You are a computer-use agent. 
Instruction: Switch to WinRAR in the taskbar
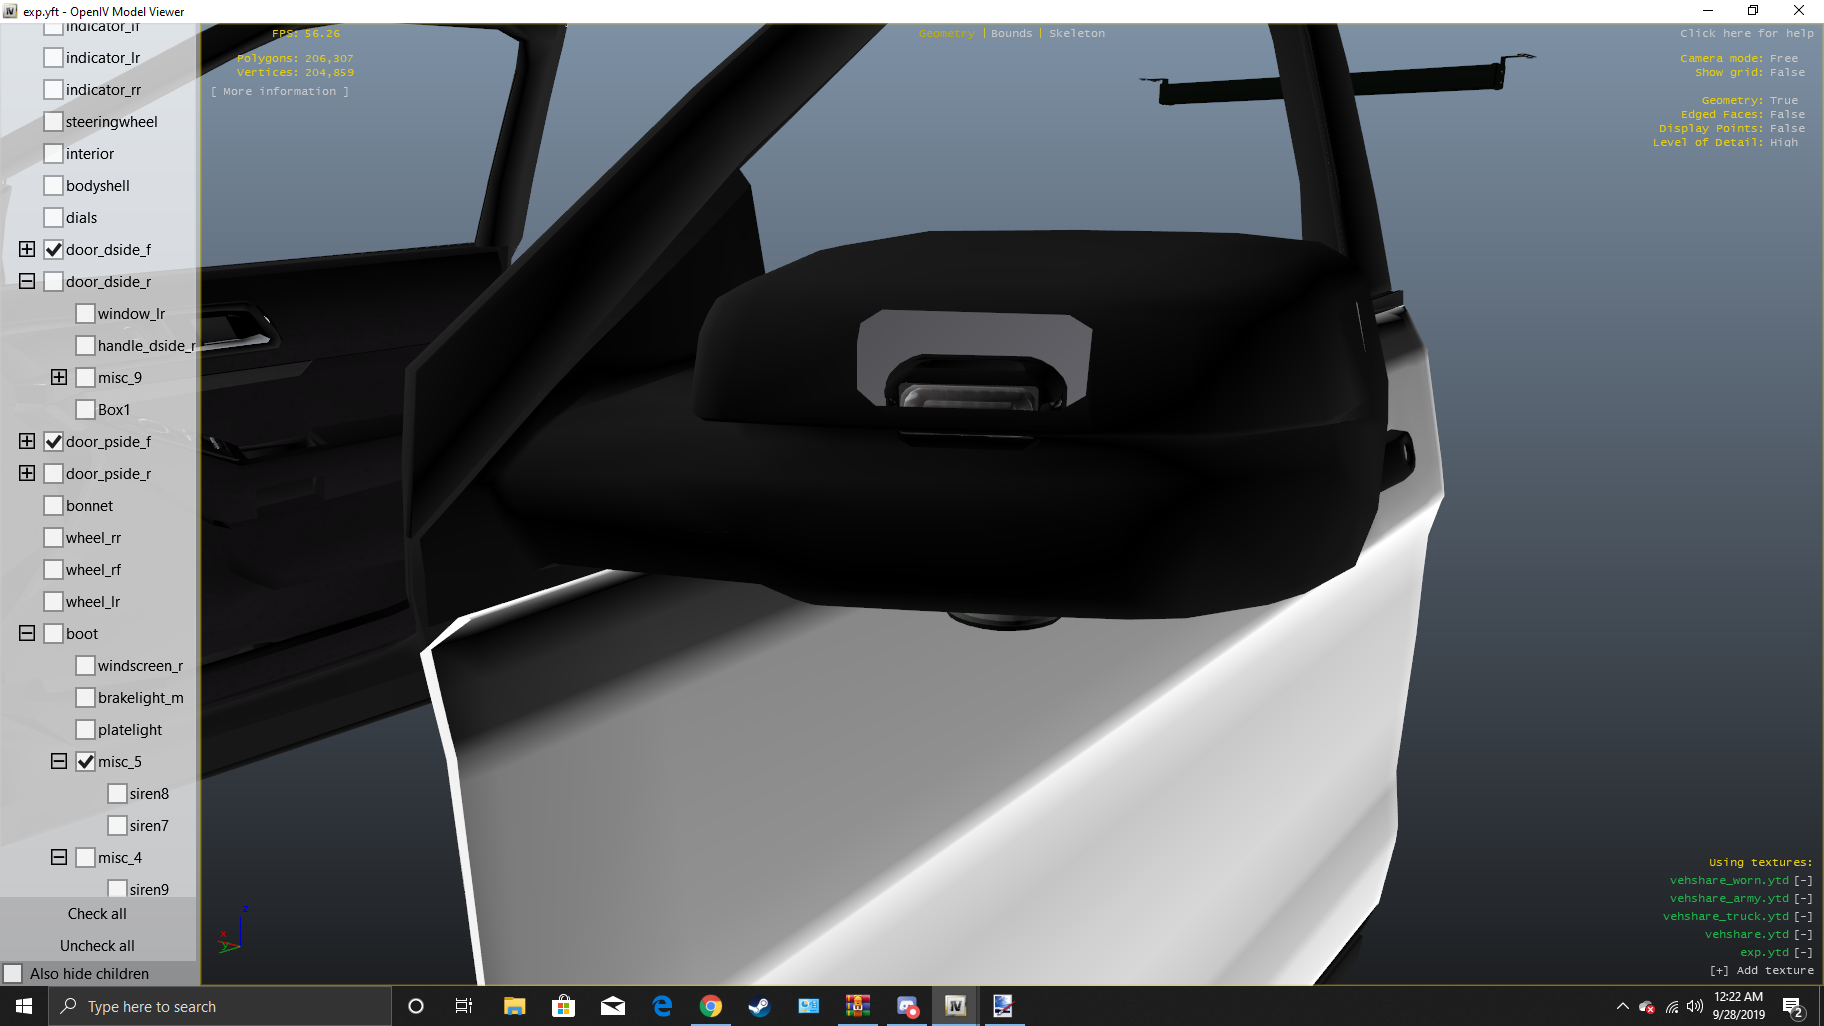click(x=858, y=1006)
